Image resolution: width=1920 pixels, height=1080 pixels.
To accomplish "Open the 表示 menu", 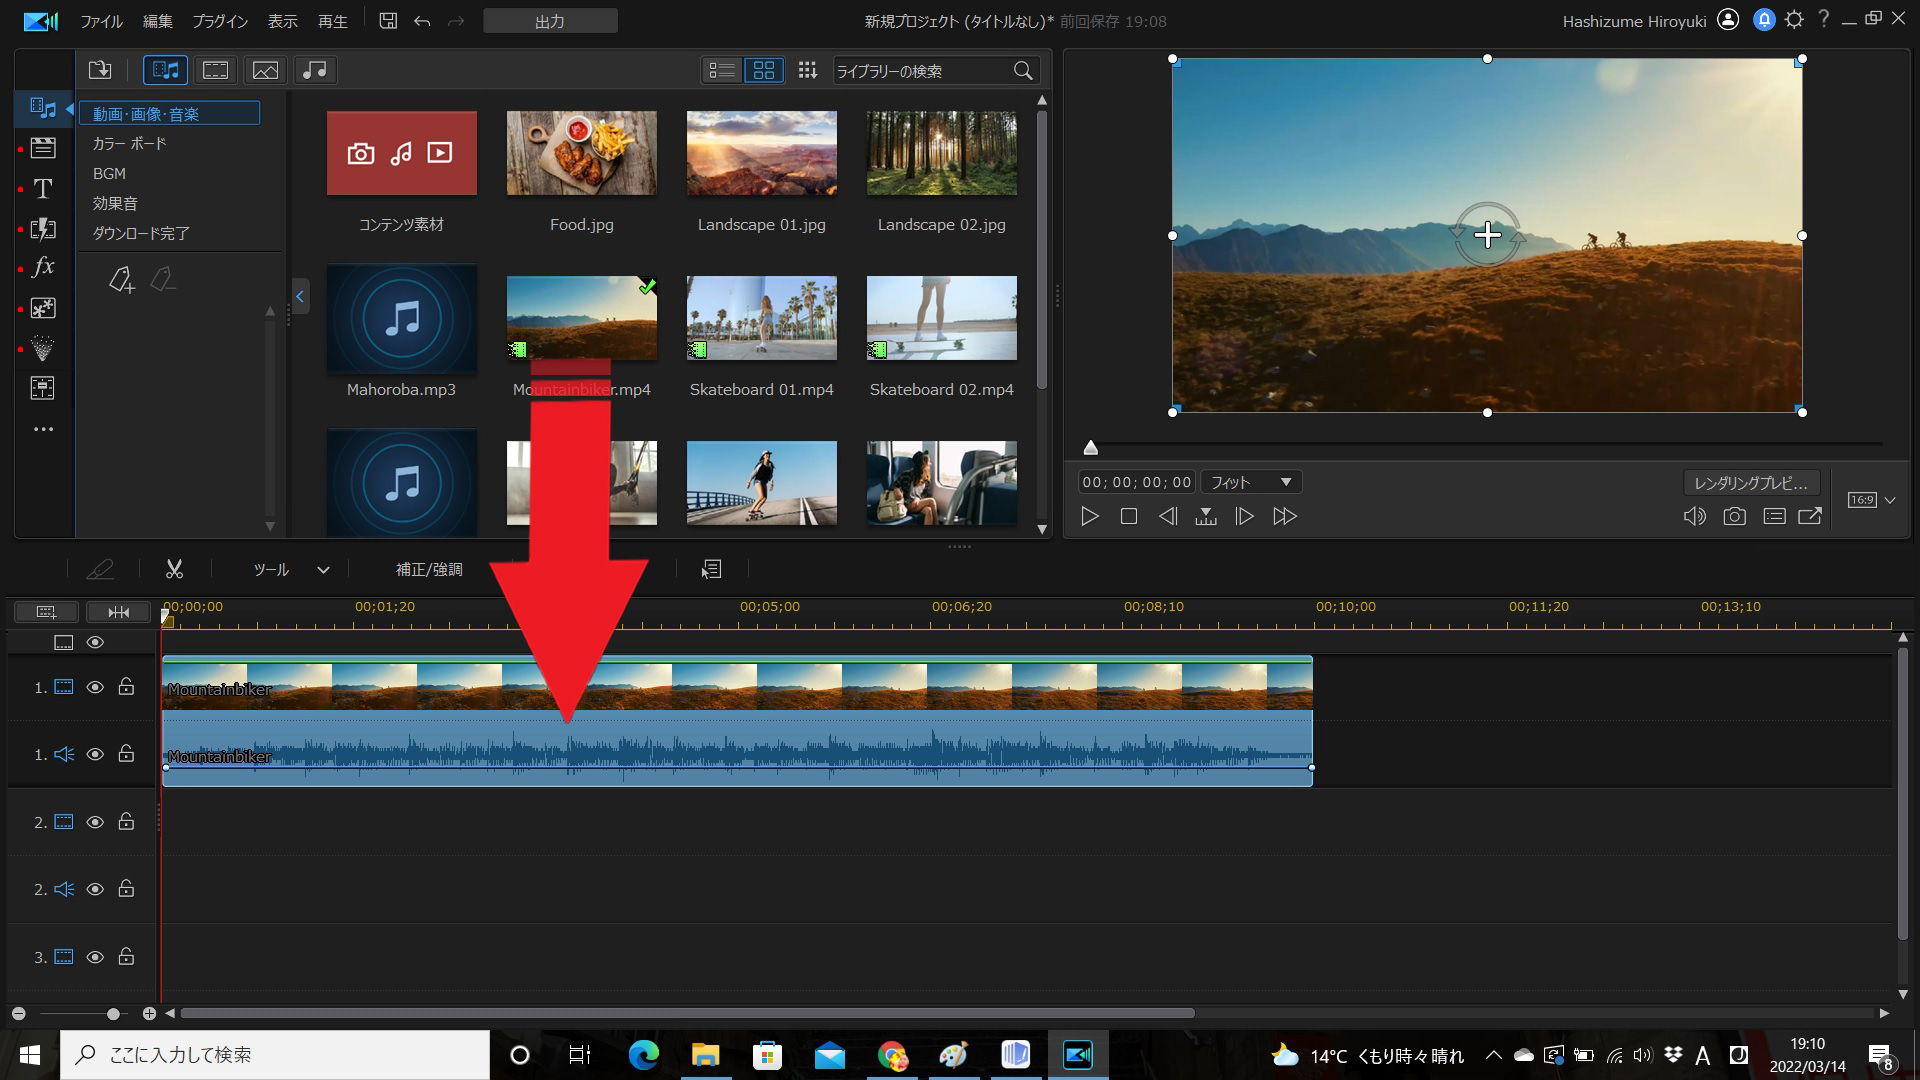I will click(x=283, y=21).
